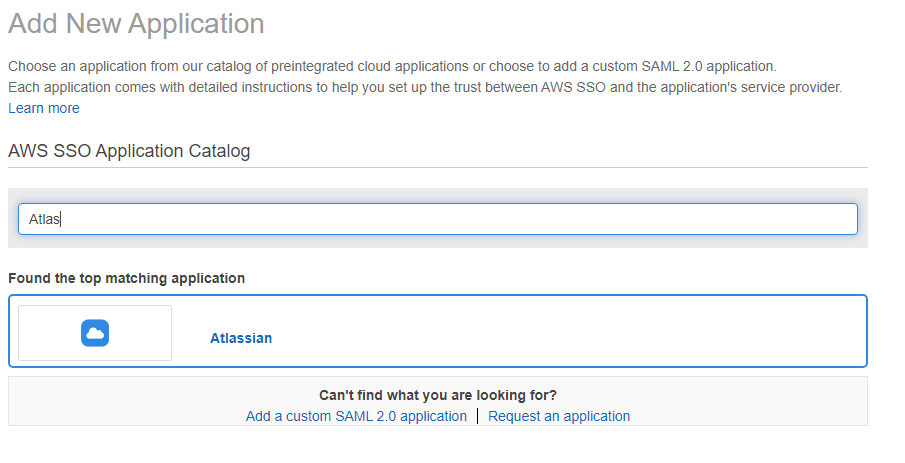Screen dimensions: 905x463
Task: Add a custom SAML 2.0 application
Action: pos(356,416)
